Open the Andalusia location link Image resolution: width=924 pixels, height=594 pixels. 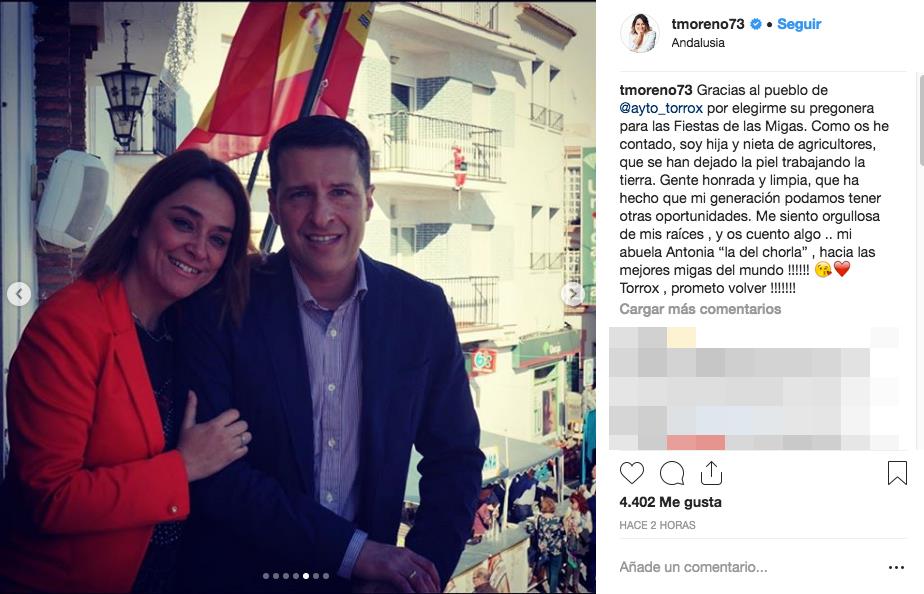pyautogui.click(x=698, y=43)
